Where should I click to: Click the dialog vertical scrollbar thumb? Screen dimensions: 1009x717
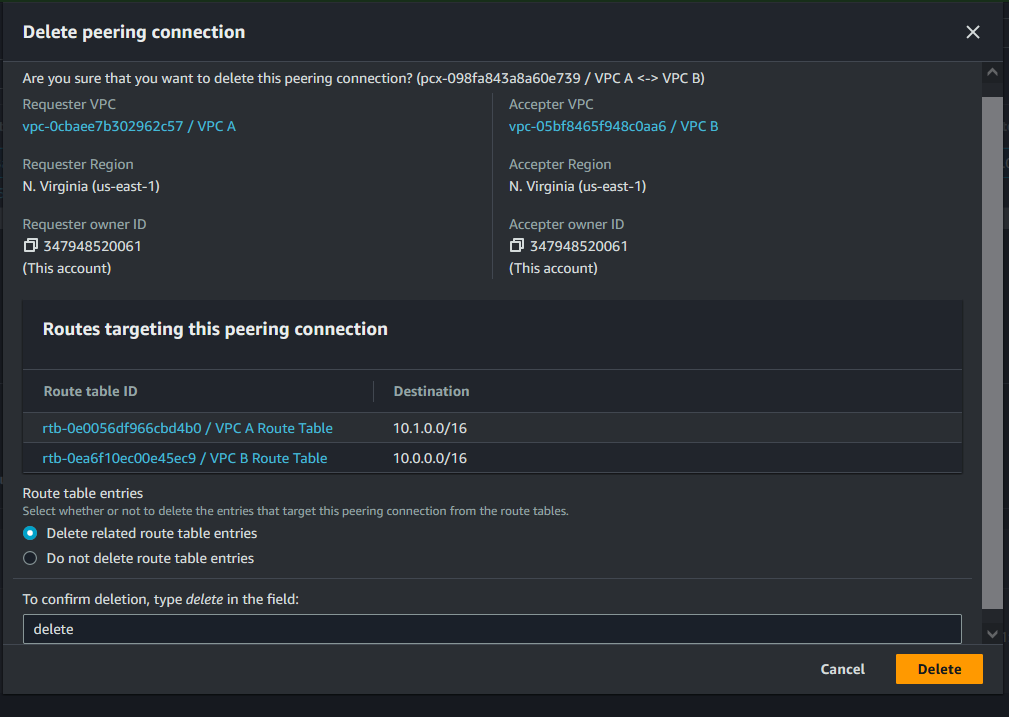click(x=991, y=350)
